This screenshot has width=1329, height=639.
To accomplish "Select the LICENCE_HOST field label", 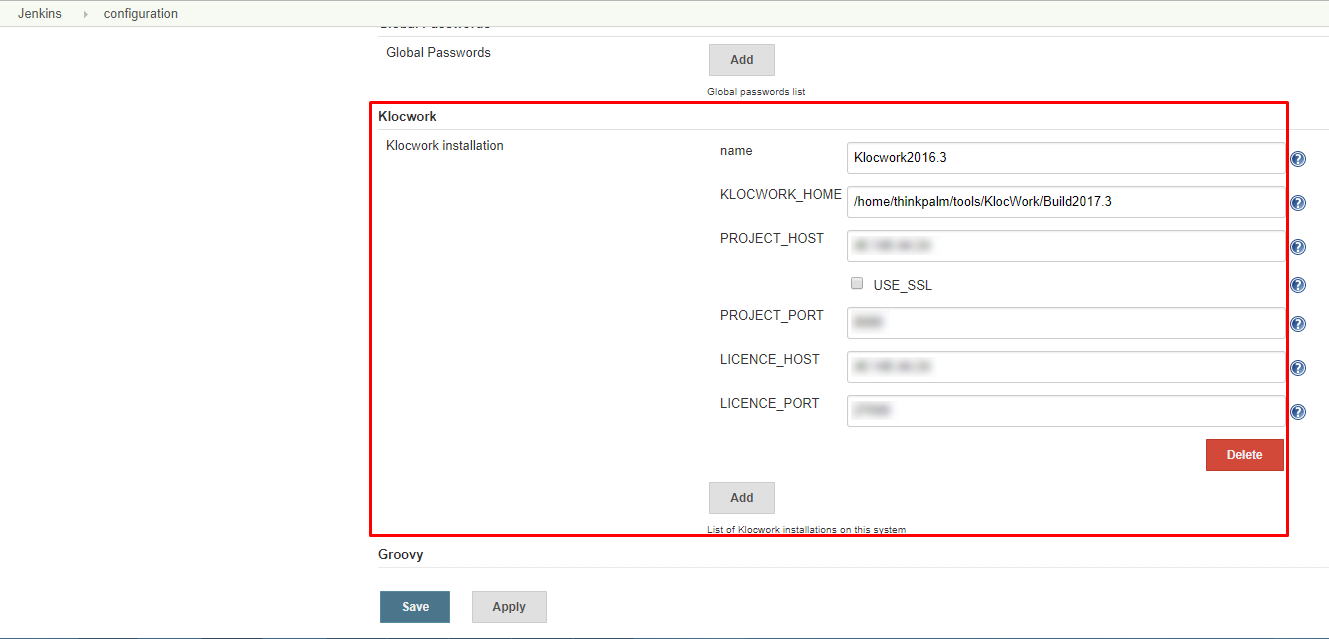I will pos(770,360).
